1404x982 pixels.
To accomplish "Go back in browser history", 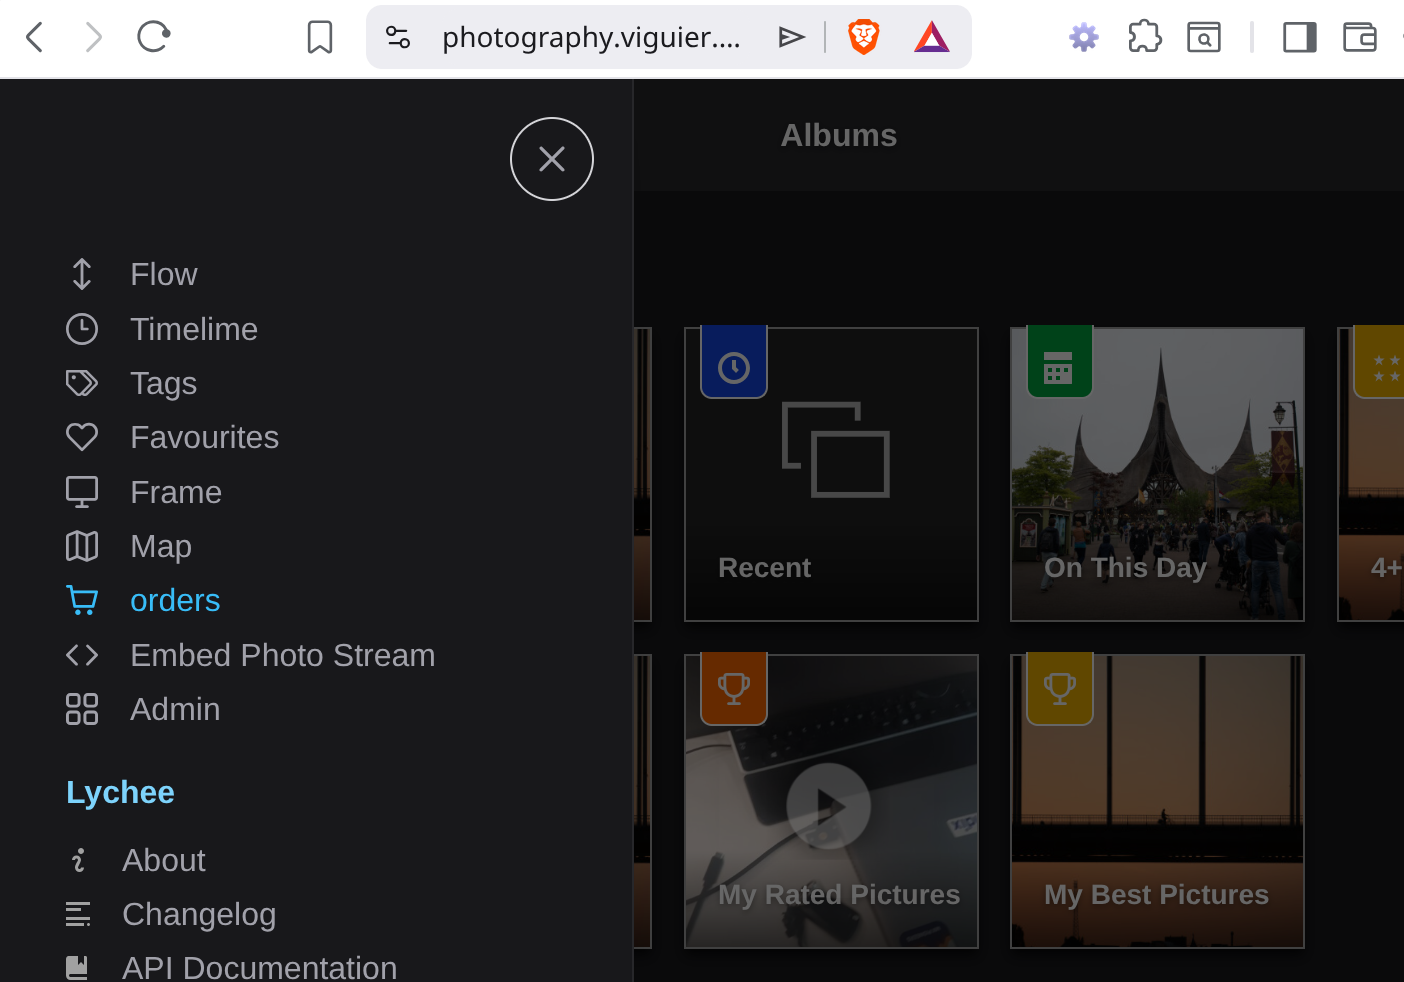I will point(35,38).
